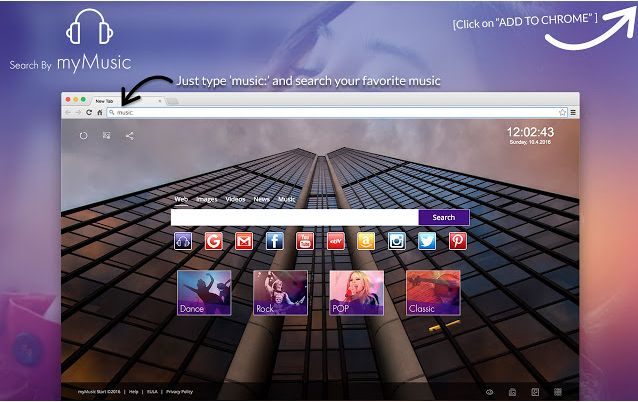Open the Rock music thumbnail
638x402 pixels.
point(280,293)
